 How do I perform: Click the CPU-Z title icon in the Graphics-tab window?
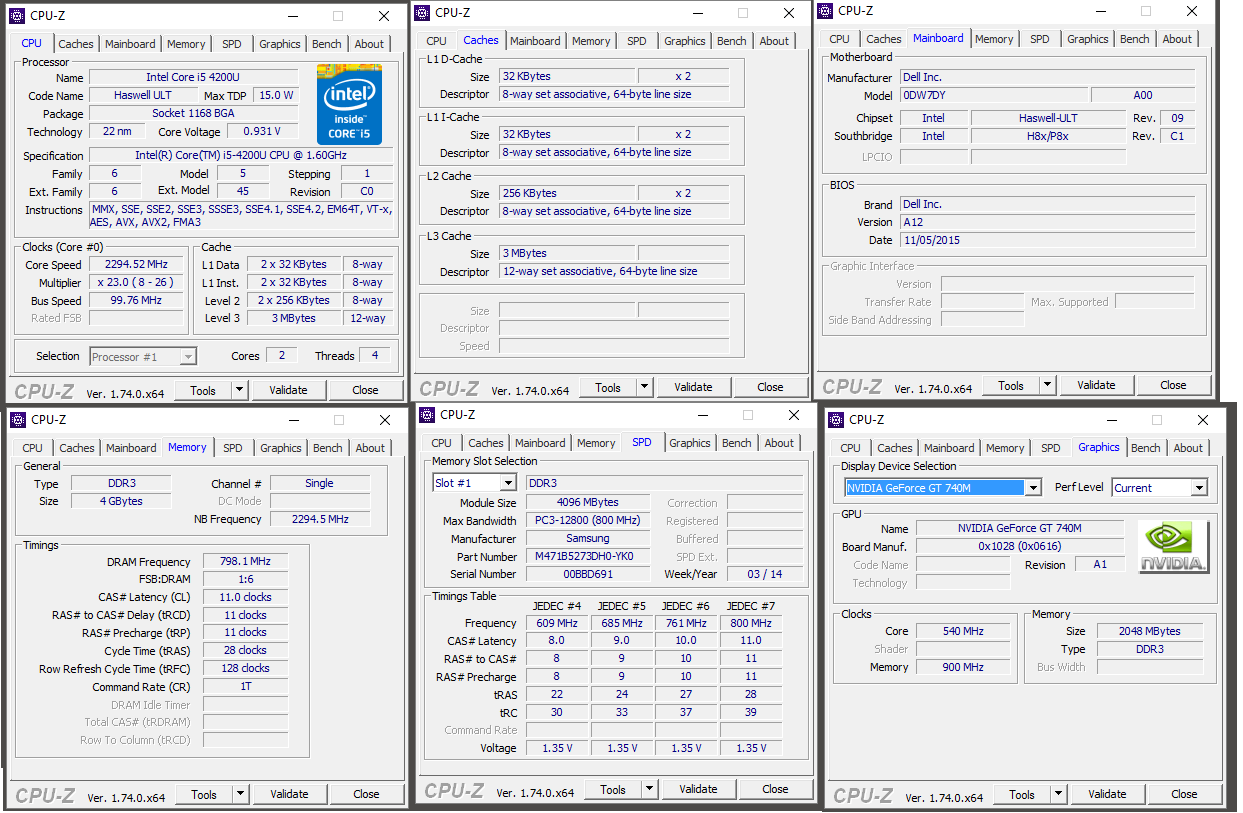pos(836,420)
